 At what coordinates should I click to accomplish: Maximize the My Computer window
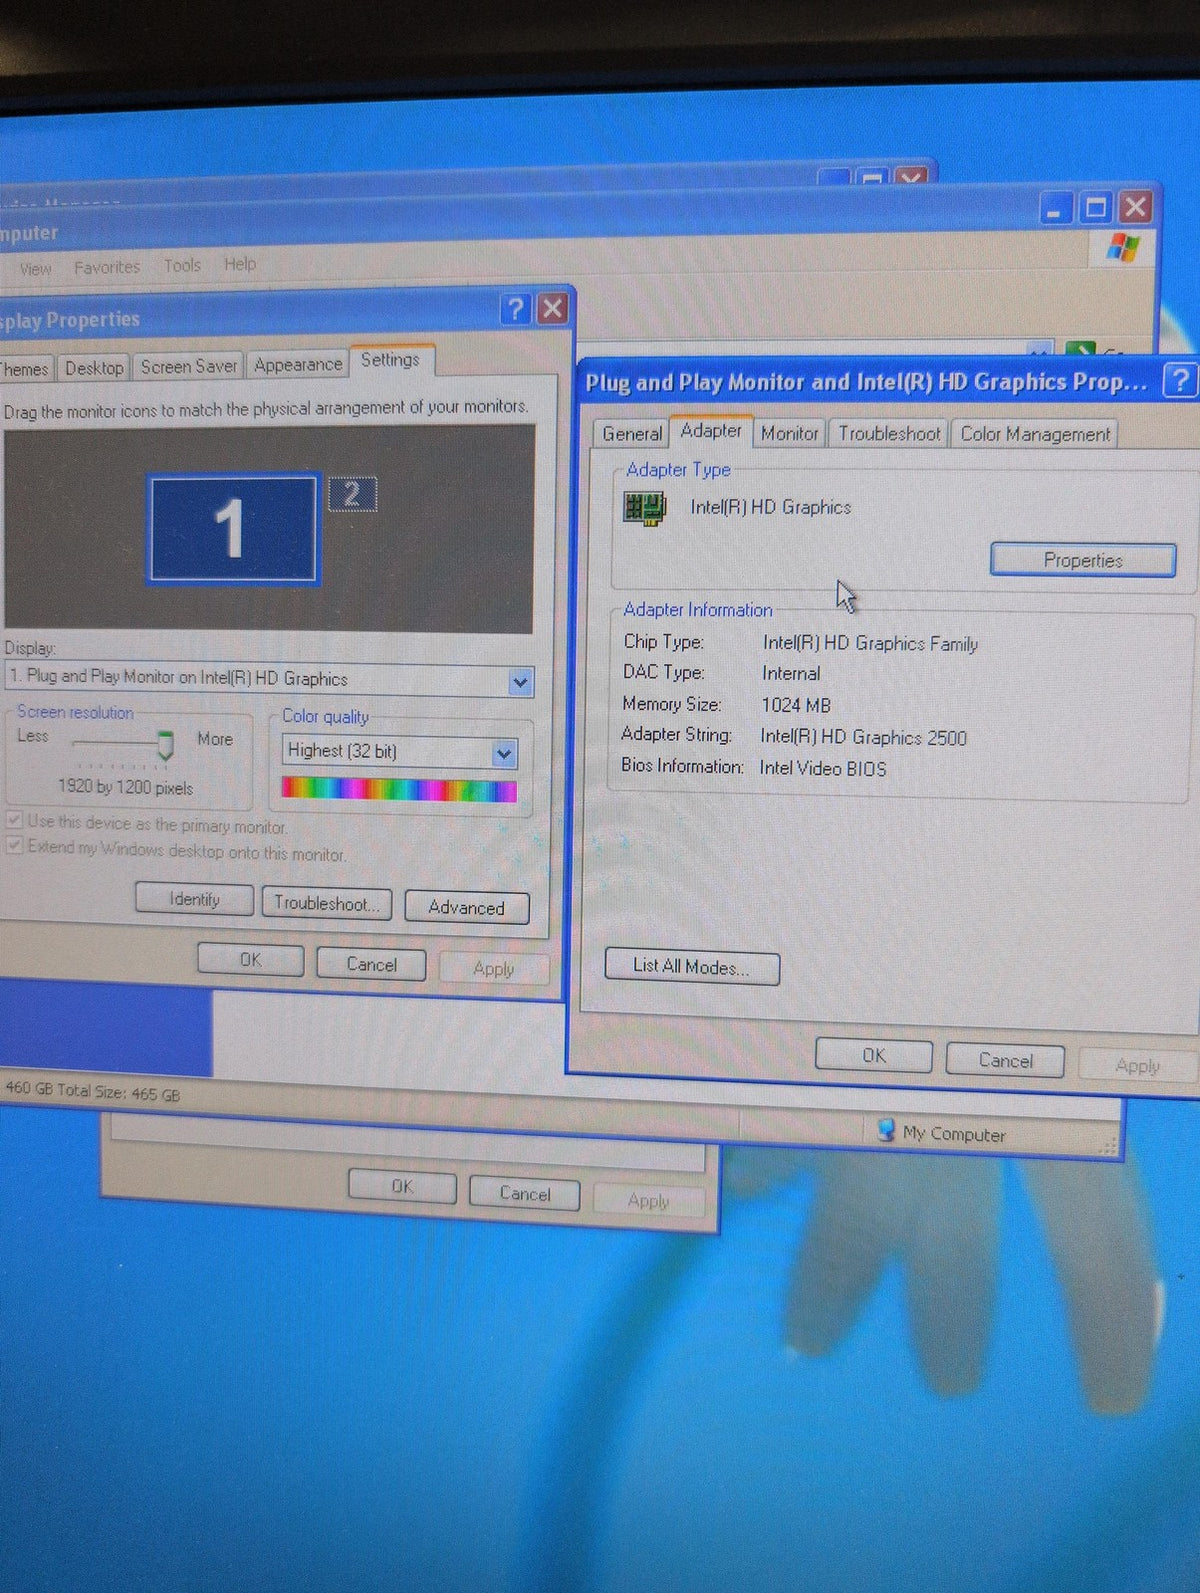click(x=1096, y=208)
